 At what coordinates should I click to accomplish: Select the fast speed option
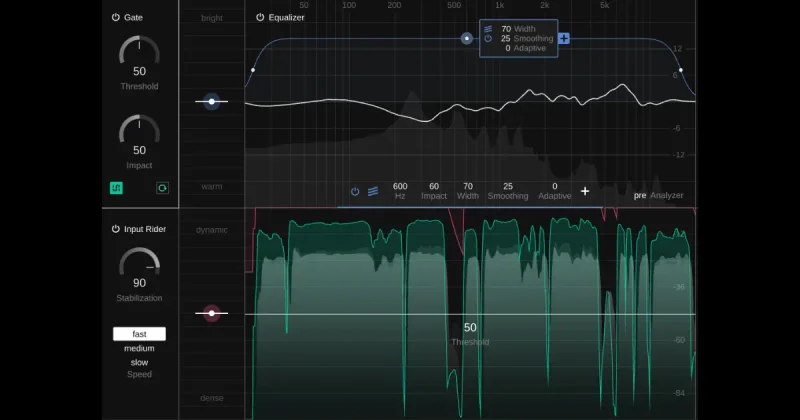point(139,334)
